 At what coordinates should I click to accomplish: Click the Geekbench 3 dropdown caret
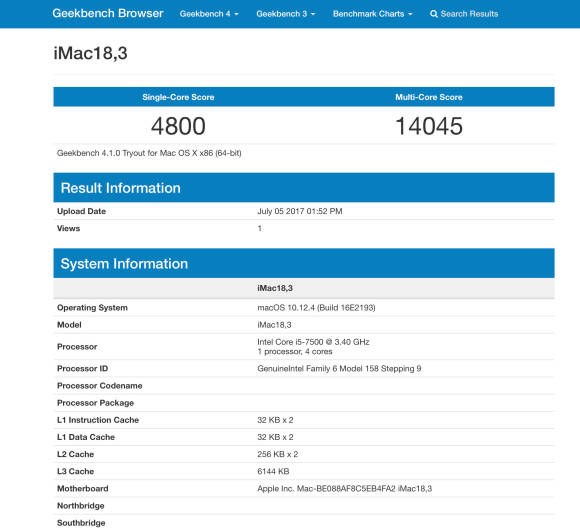click(313, 14)
